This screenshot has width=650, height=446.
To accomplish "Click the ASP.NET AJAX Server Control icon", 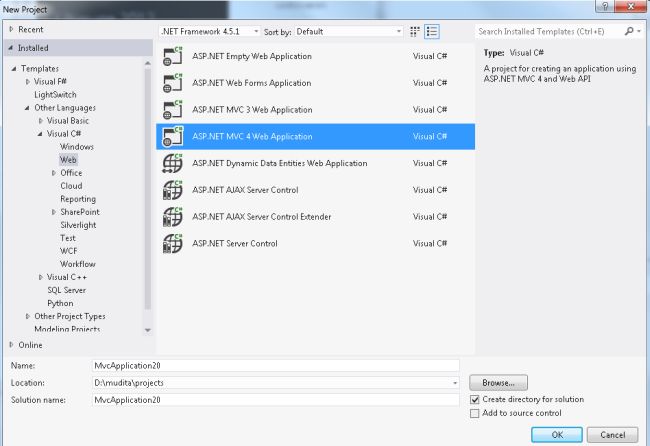I will [172, 190].
